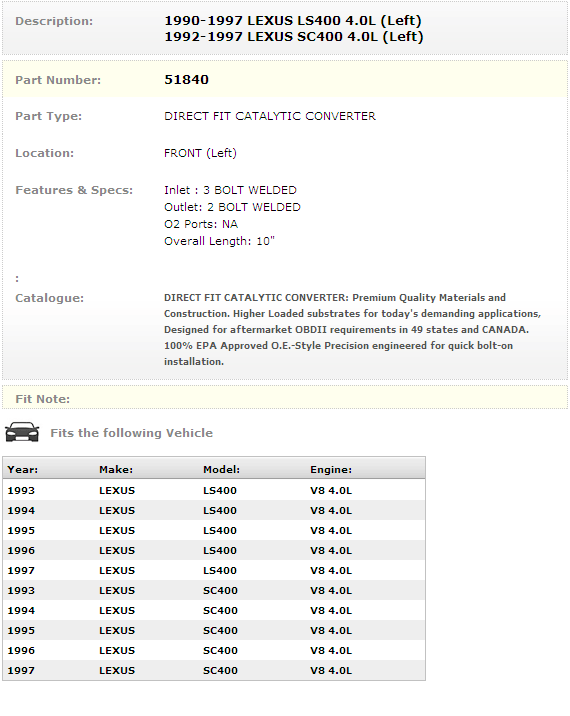Click the Fit Note label
This screenshot has width=570, height=716.
tap(42, 399)
